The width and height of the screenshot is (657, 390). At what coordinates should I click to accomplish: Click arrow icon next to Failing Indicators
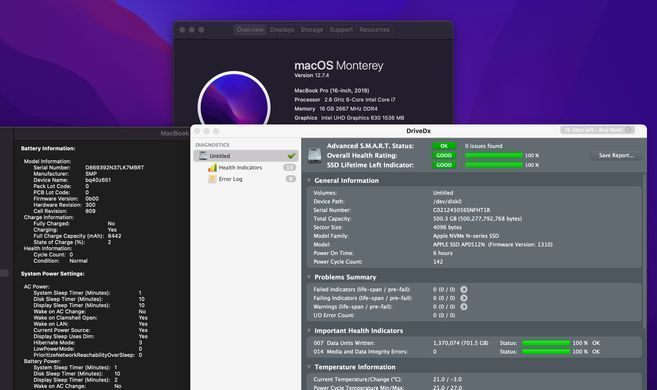pos(464,298)
